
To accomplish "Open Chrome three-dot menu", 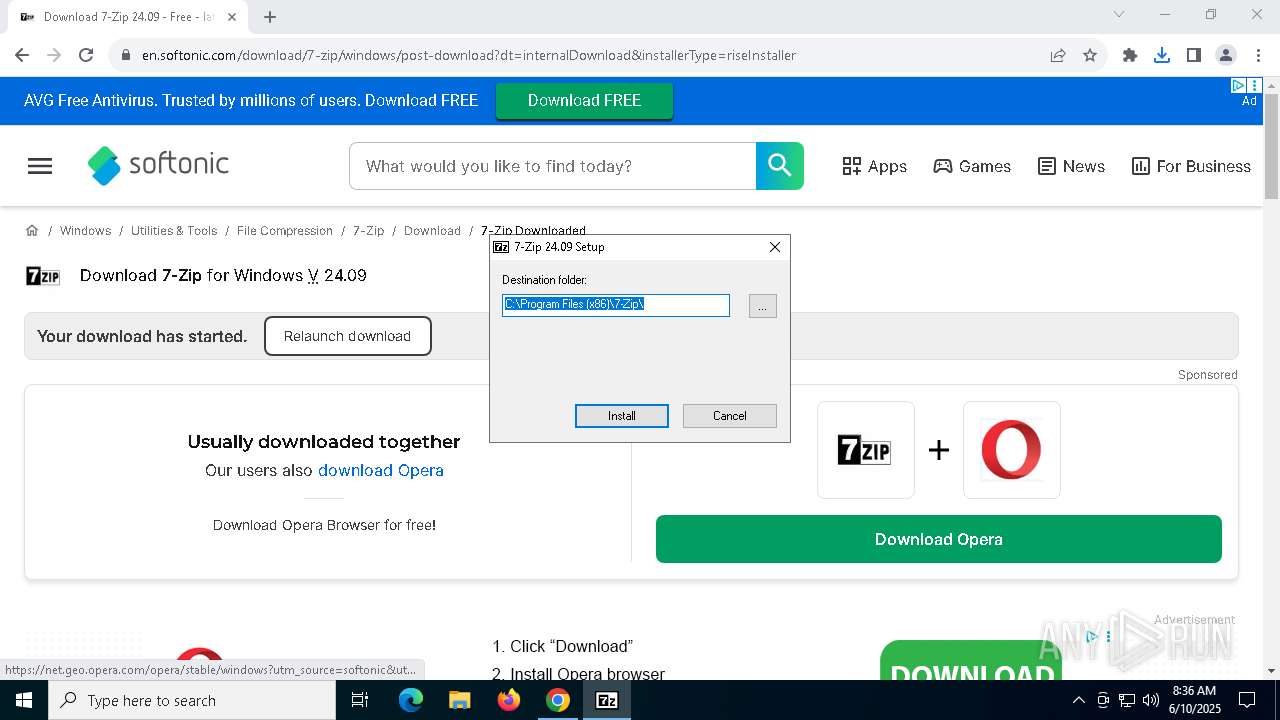I will tap(1258, 55).
